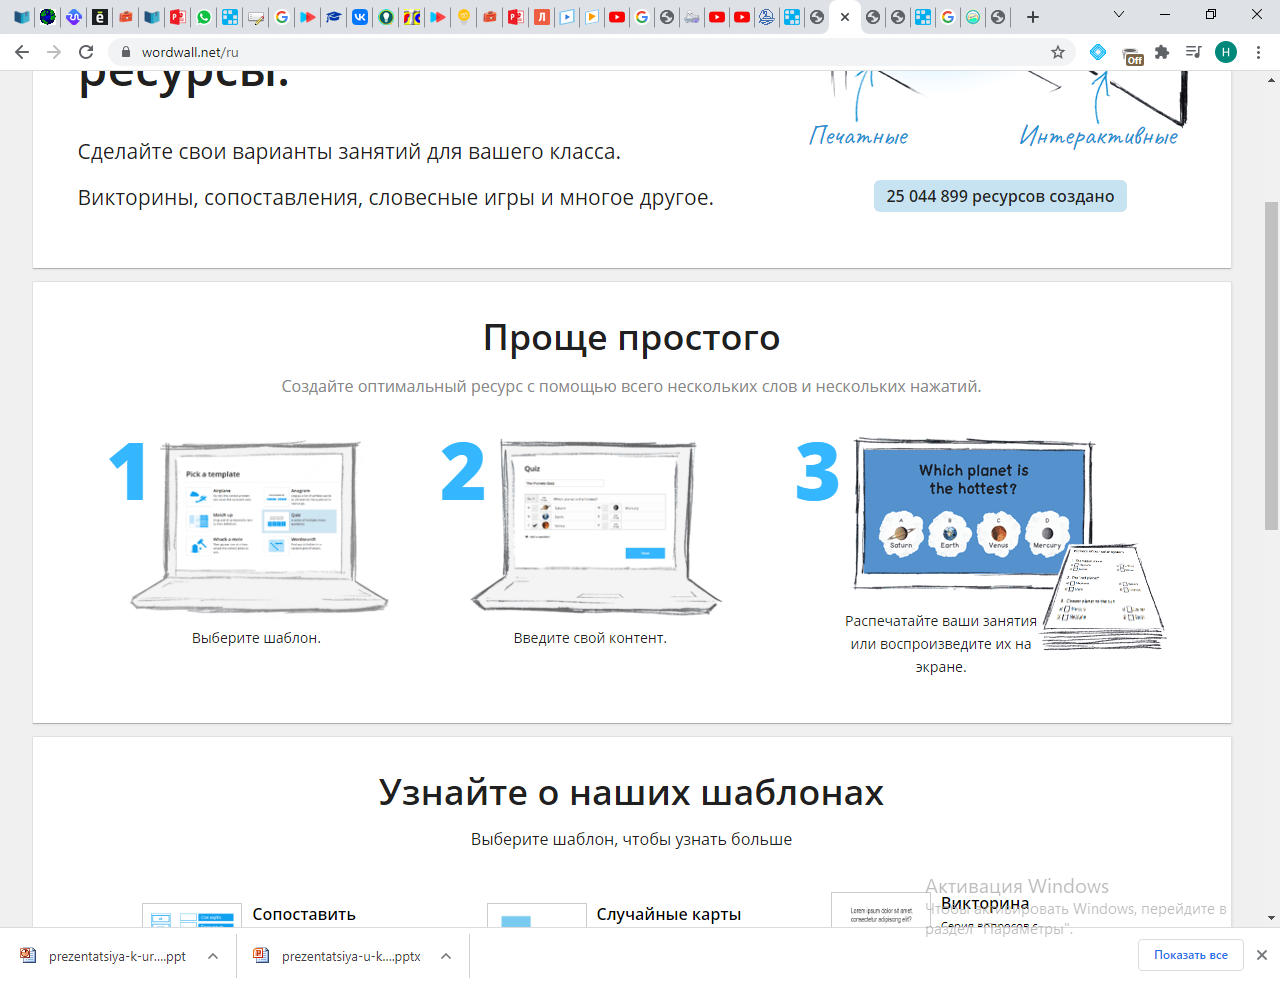Screen dimensions: 1280x984
Task: Open the green circle lightbulb tab
Action: click(x=386, y=17)
